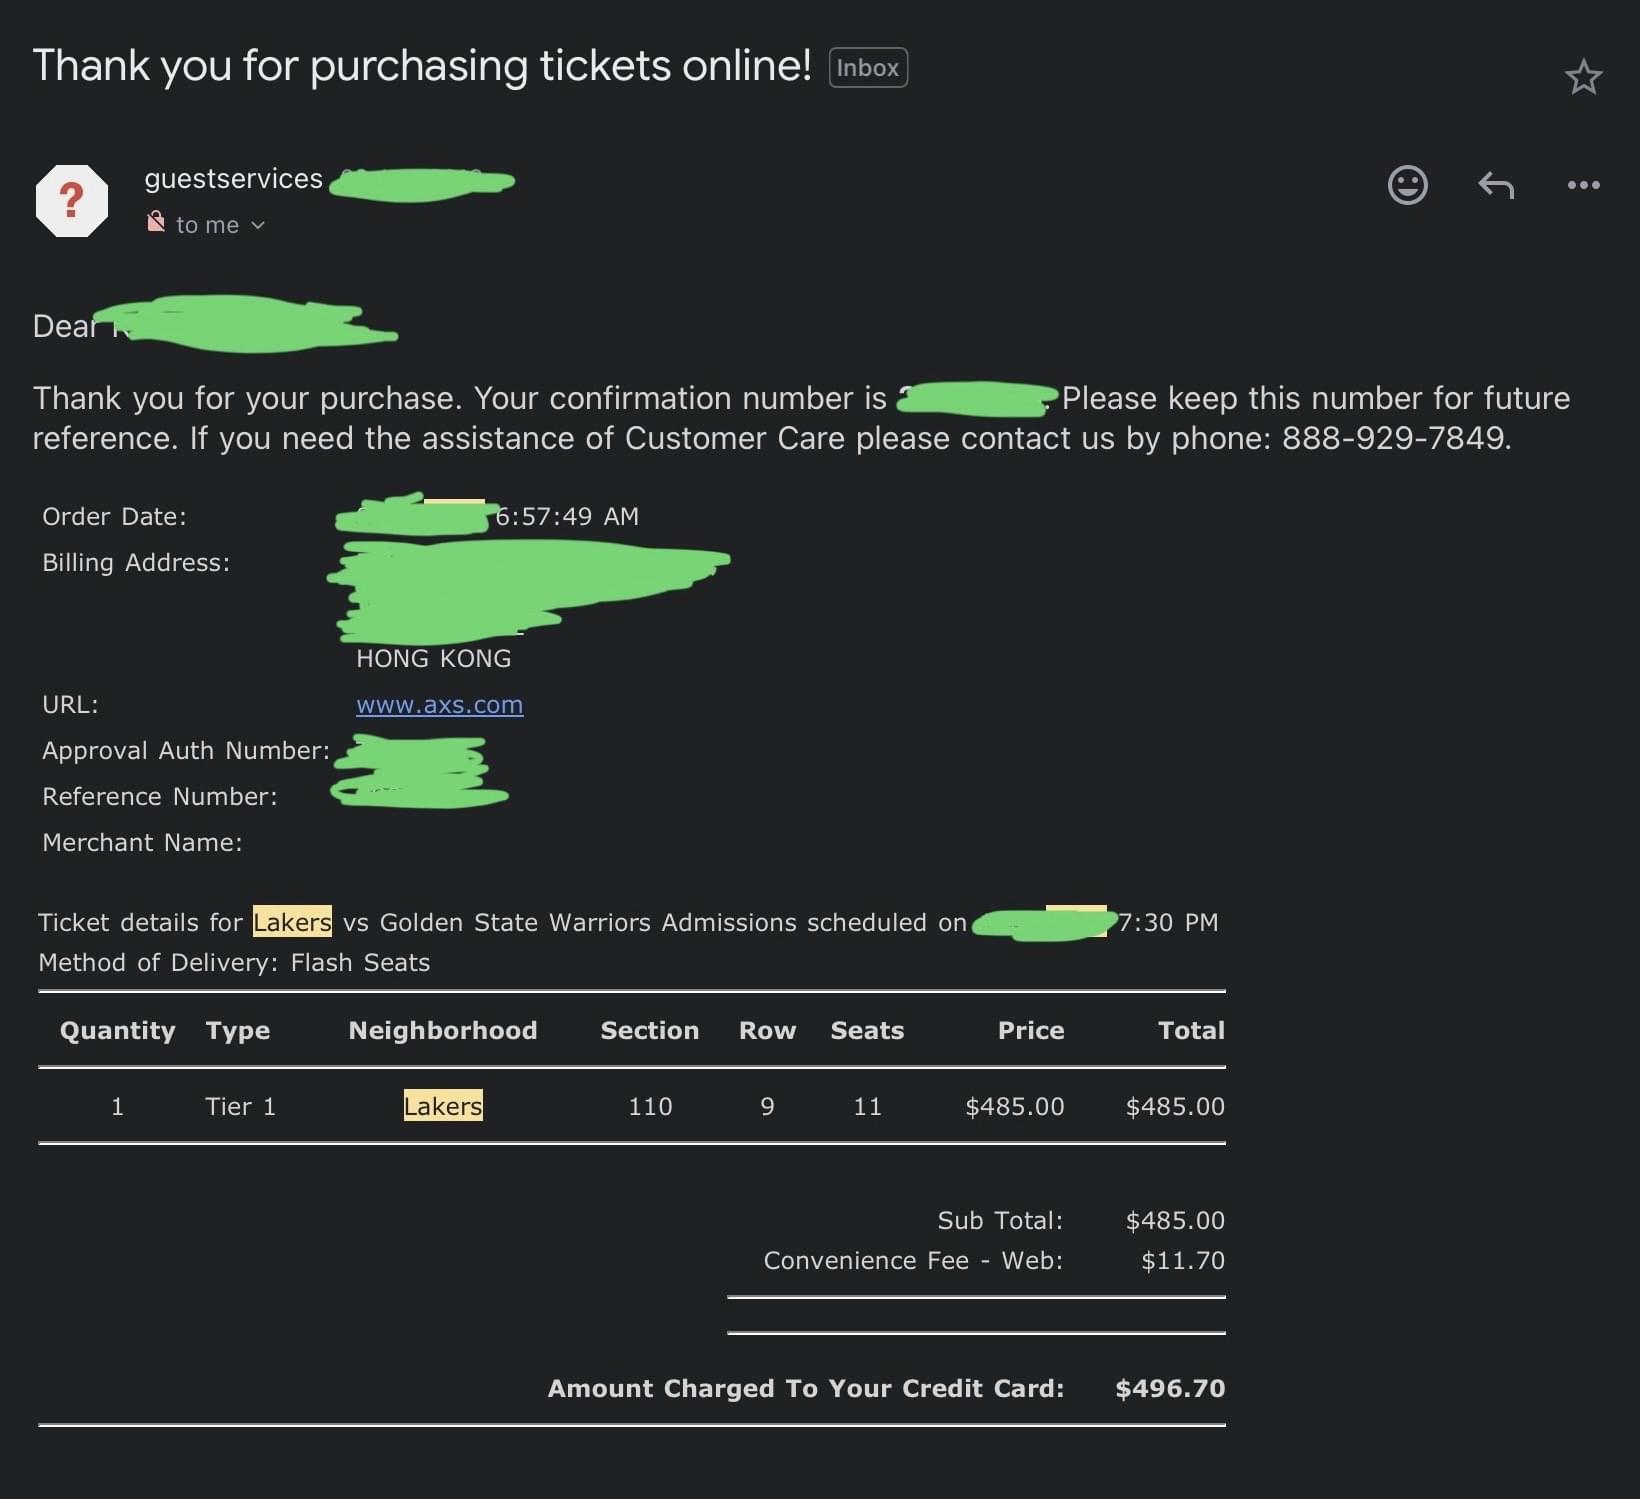1640x1499 pixels.
Task: Click the email subject title
Action: [x=422, y=66]
